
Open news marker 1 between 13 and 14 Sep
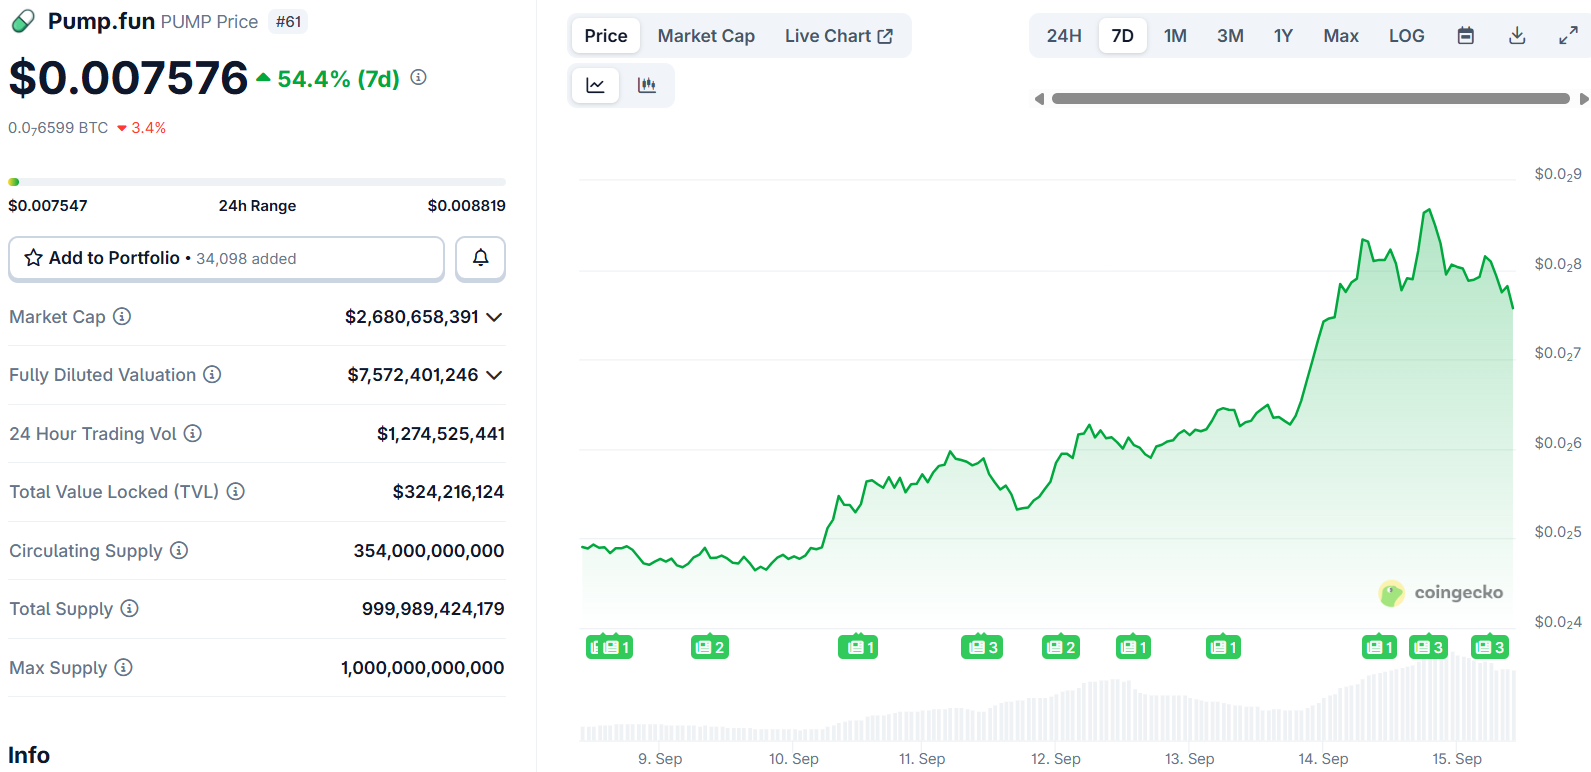point(1223,647)
